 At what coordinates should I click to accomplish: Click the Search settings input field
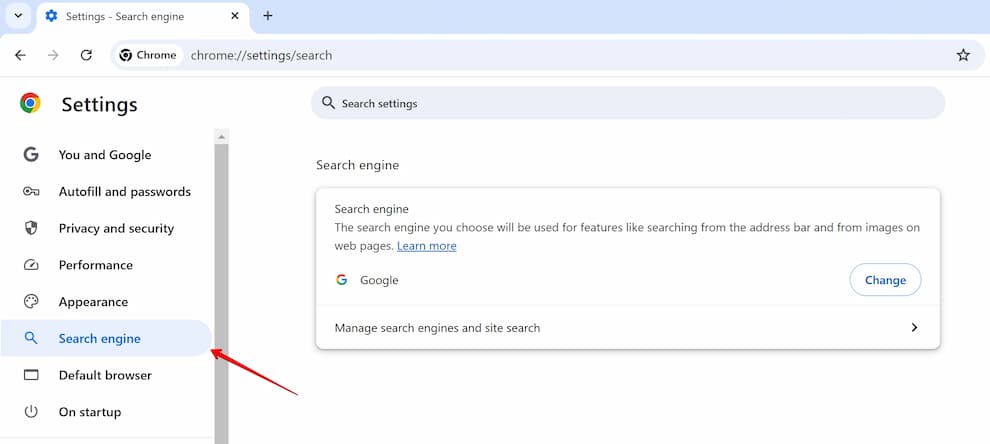[x=628, y=103]
